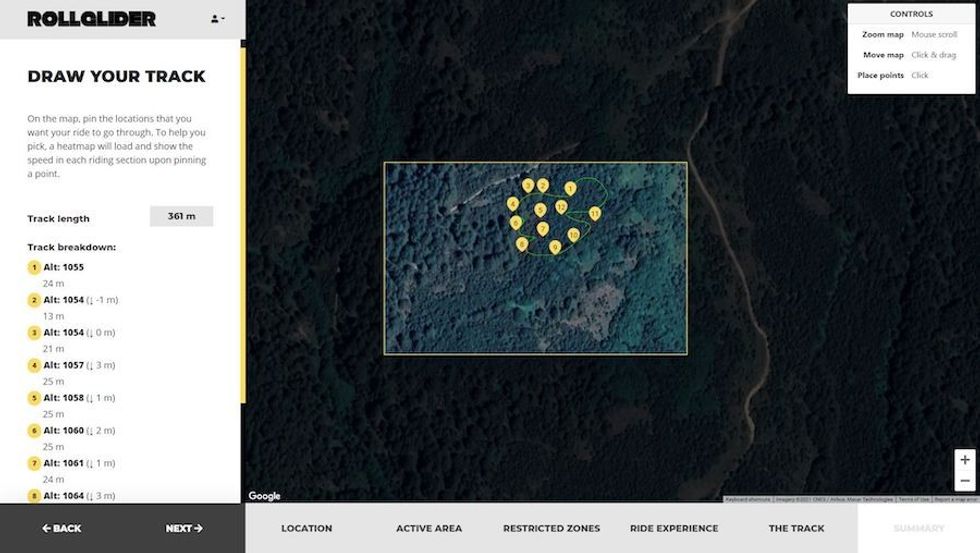Zoom out with the map minus button

click(964, 481)
